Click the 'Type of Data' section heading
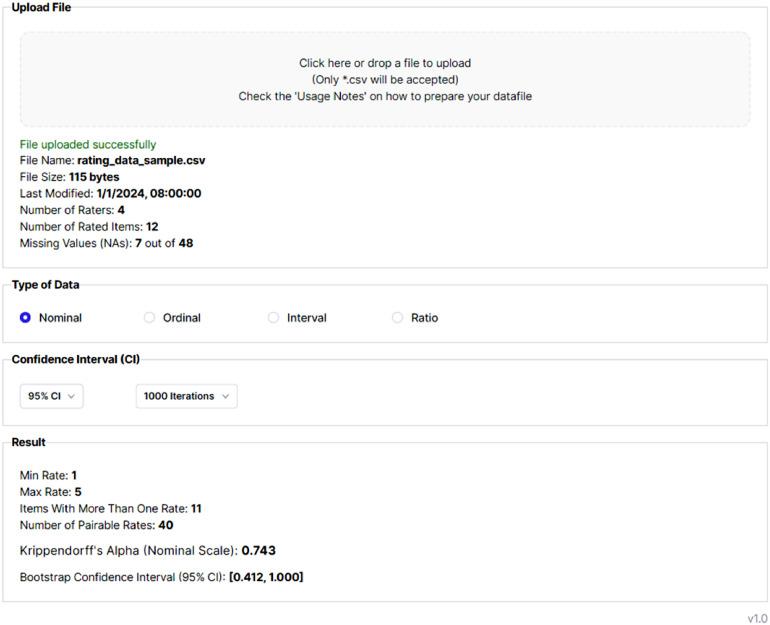Image resolution: width=770 pixels, height=625 pixels. [46, 285]
